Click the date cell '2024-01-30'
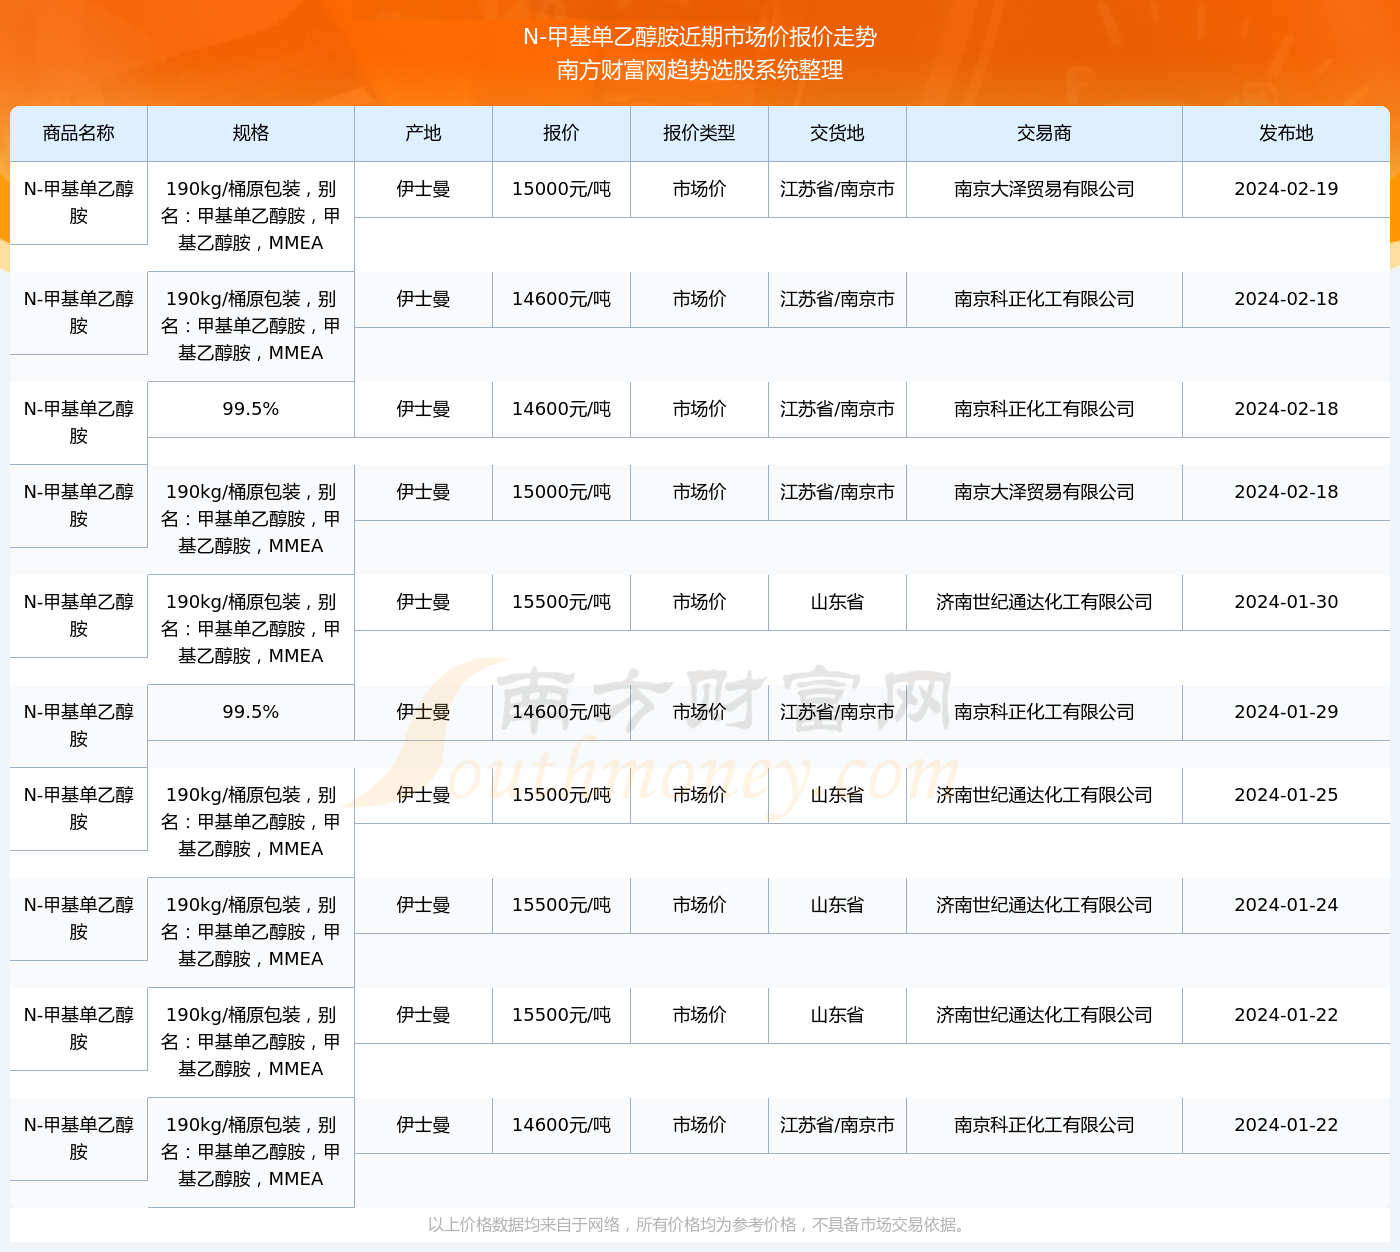Screen dimensions: 1400x1252 [1286, 602]
